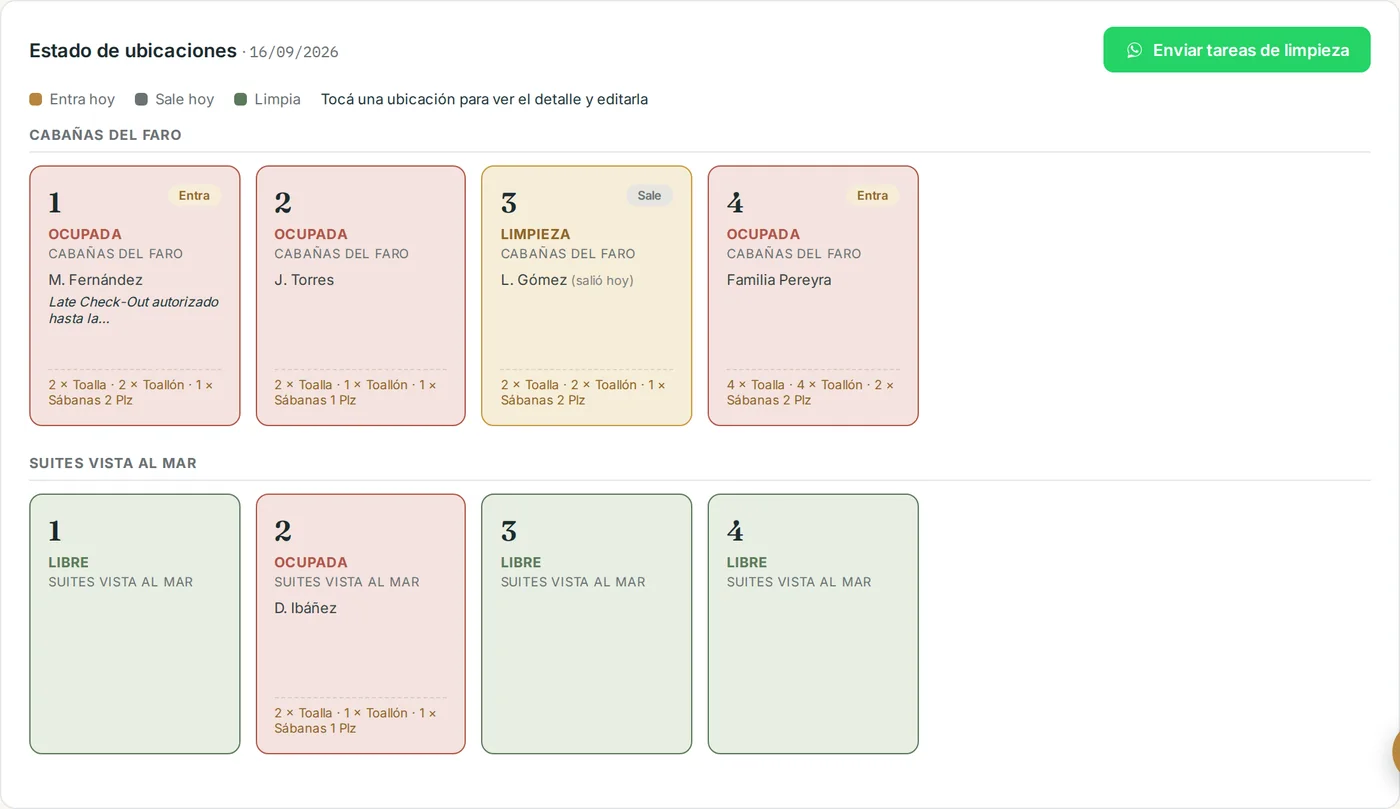
Task: Click the linen list on D. Ibáñez's card
Action: coord(356,720)
